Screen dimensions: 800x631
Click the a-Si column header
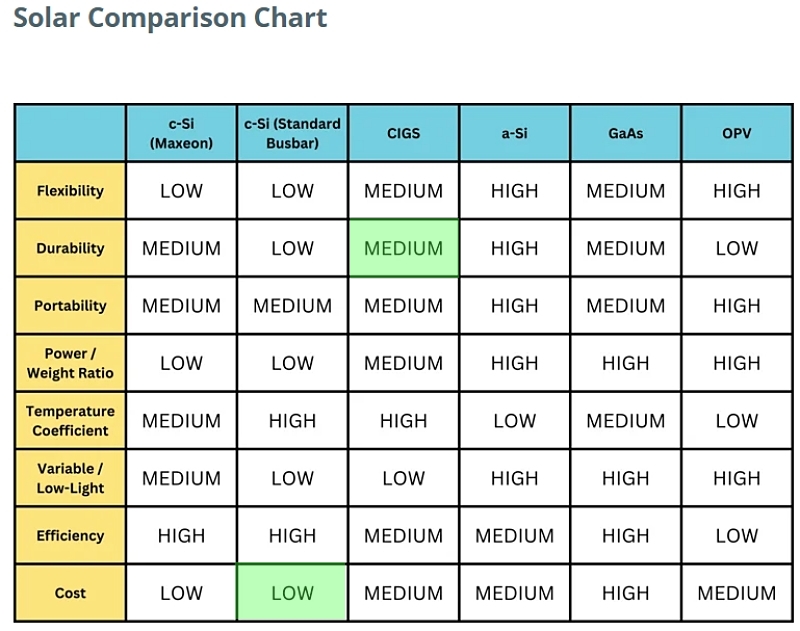coord(514,133)
